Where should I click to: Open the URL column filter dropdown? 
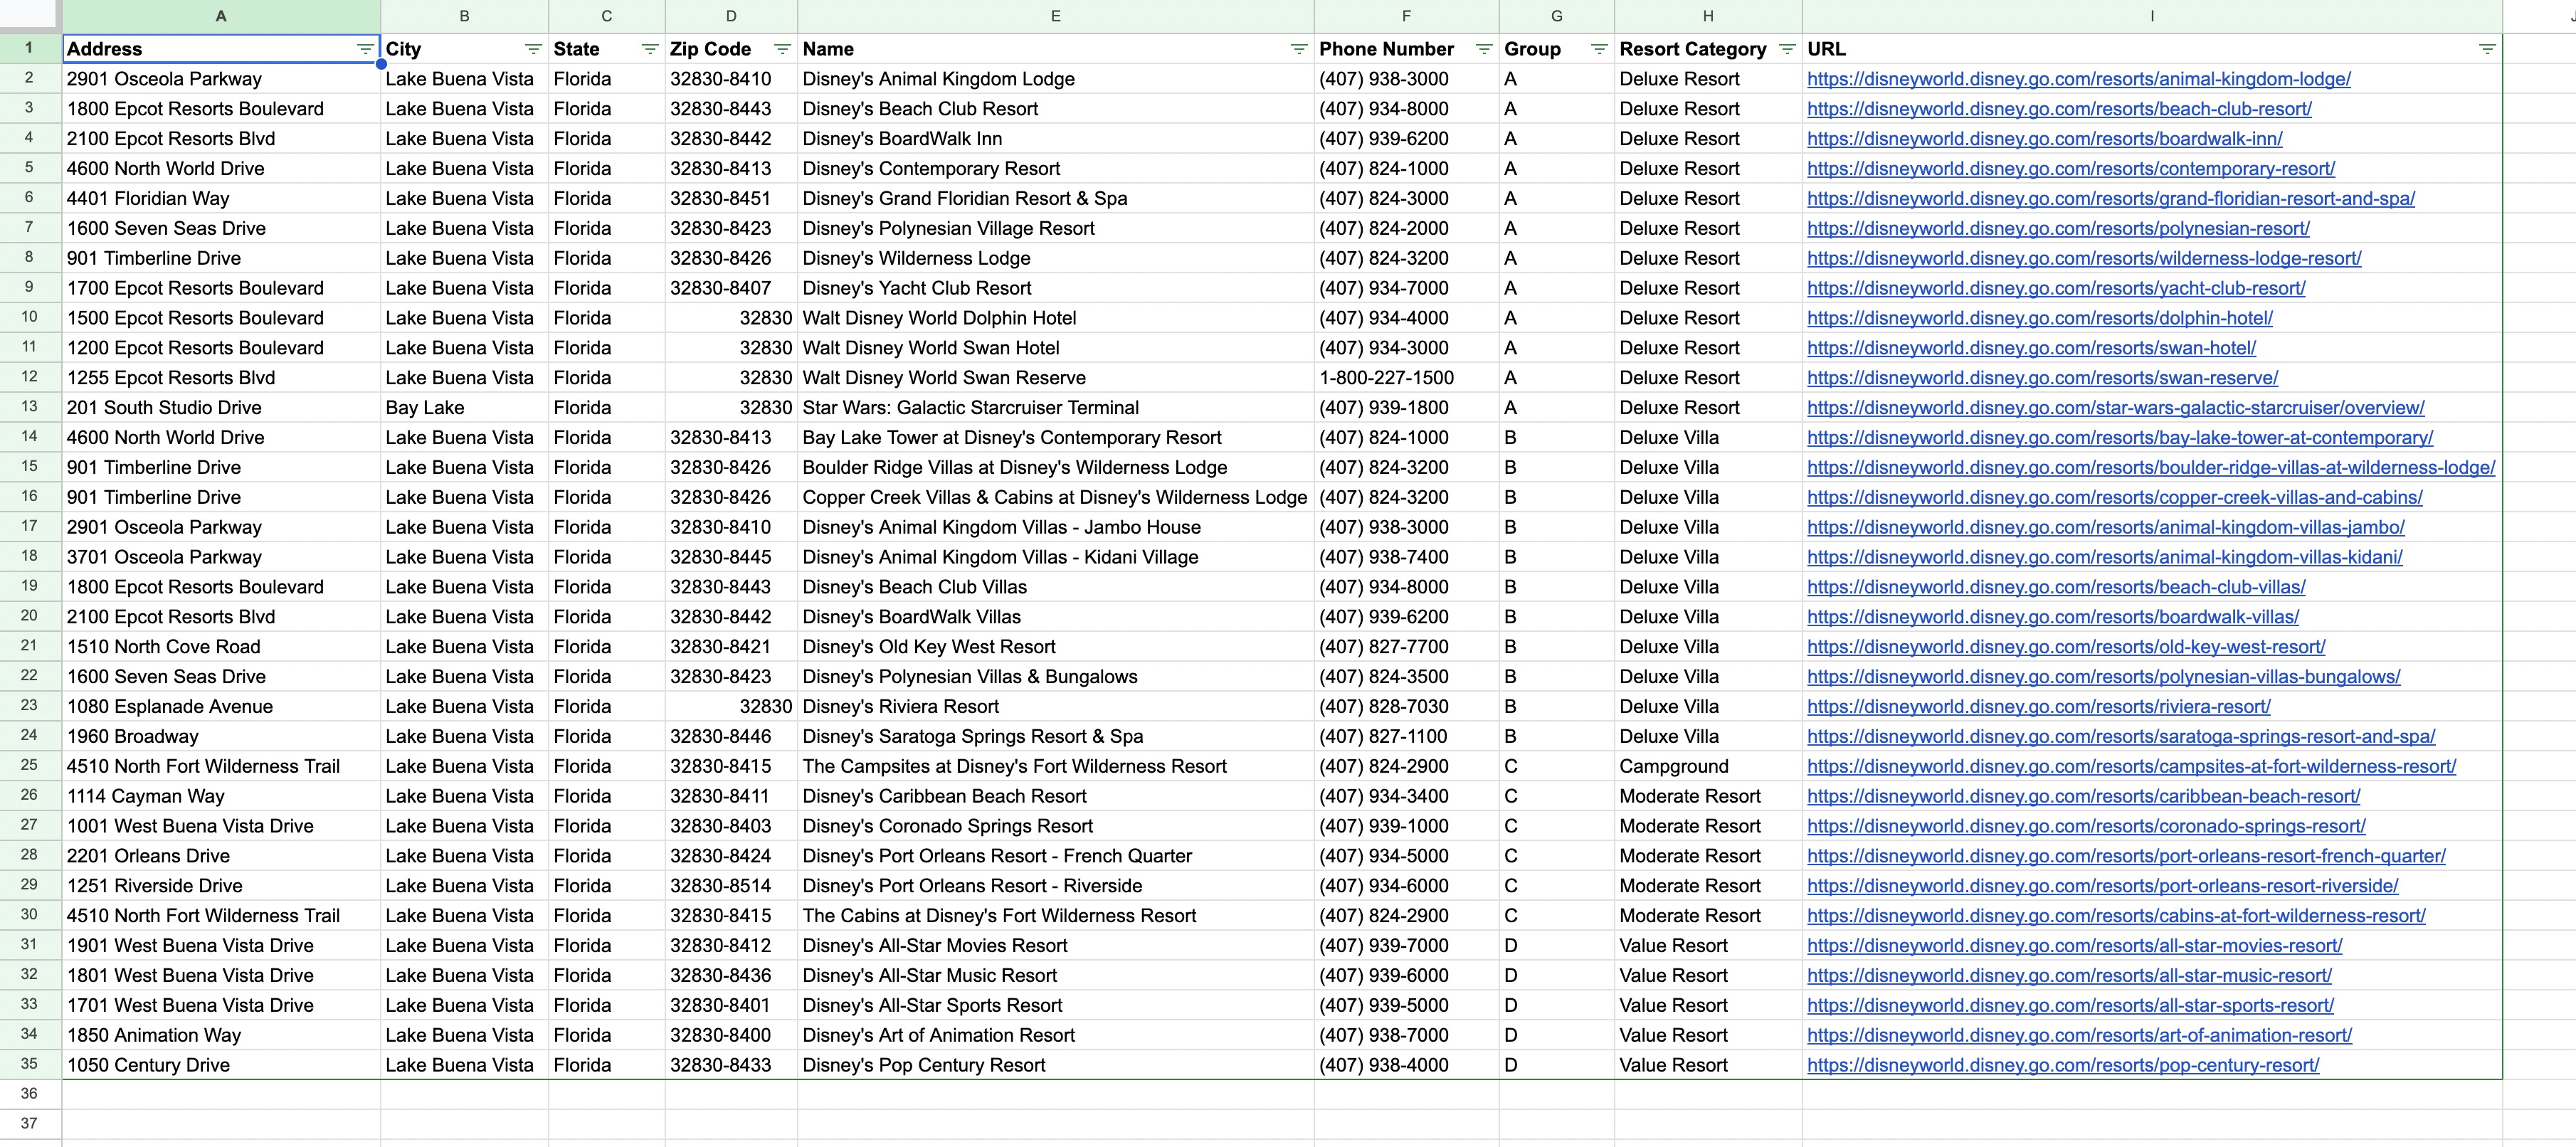(2487, 49)
